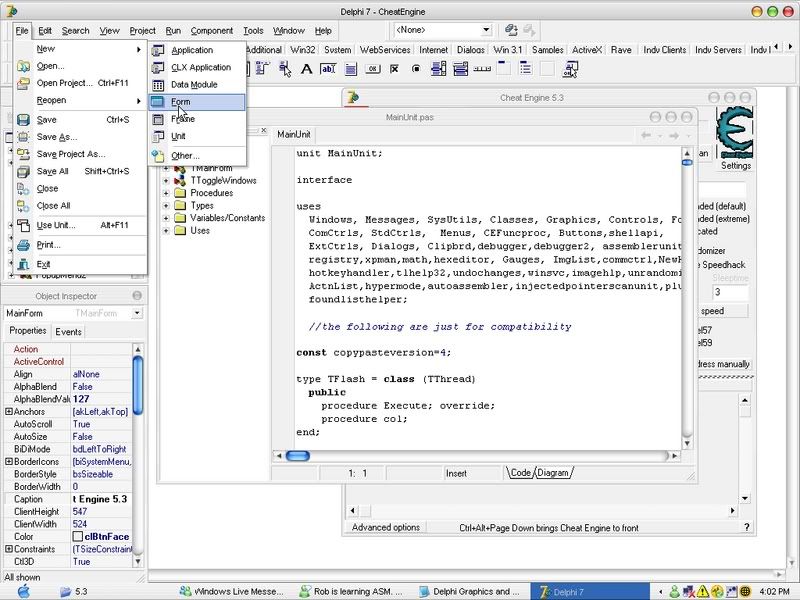Open the MainForm object selector dropdown
800x600 pixels.
(136, 313)
